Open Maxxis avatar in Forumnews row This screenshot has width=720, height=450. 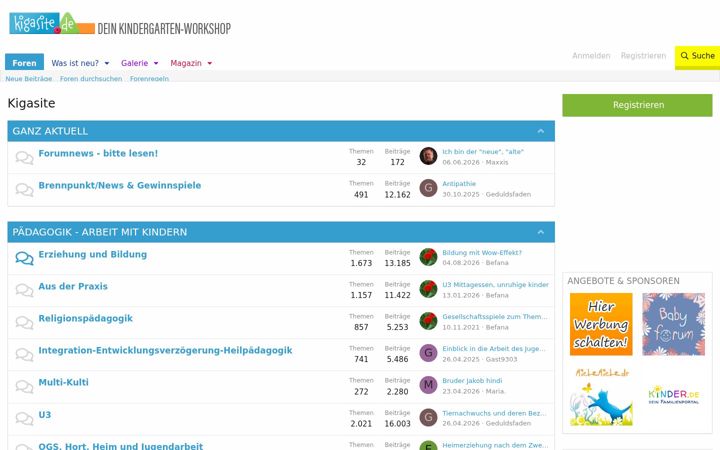pyautogui.click(x=428, y=156)
